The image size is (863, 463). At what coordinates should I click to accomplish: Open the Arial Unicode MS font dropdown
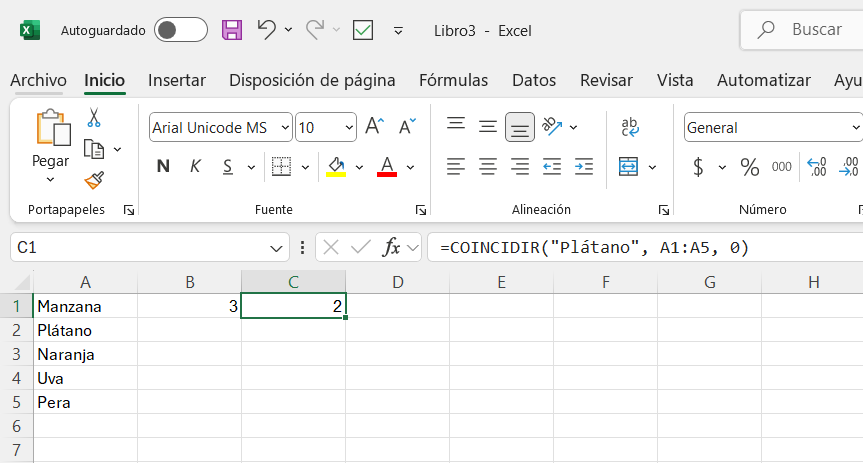(x=285, y=128)
